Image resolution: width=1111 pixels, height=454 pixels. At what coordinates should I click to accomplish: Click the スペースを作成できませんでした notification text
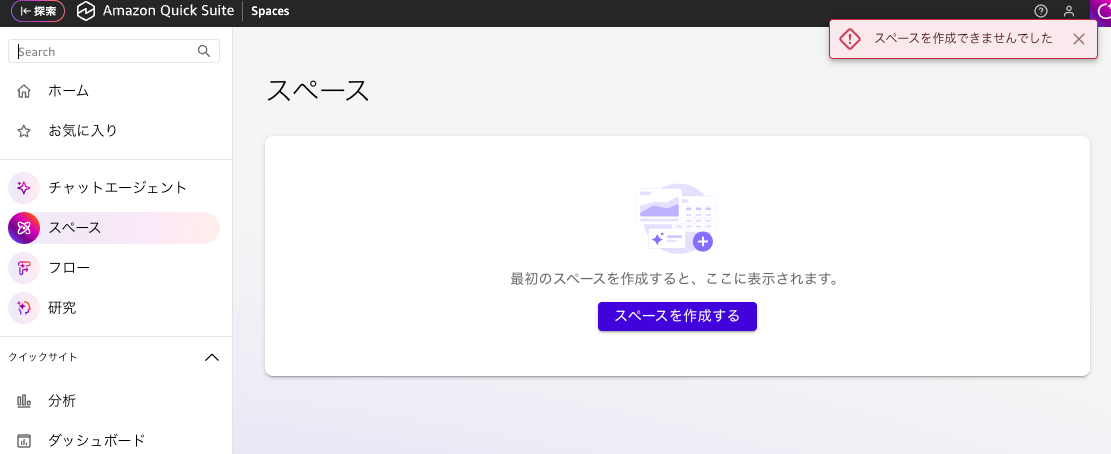[963, 39]
